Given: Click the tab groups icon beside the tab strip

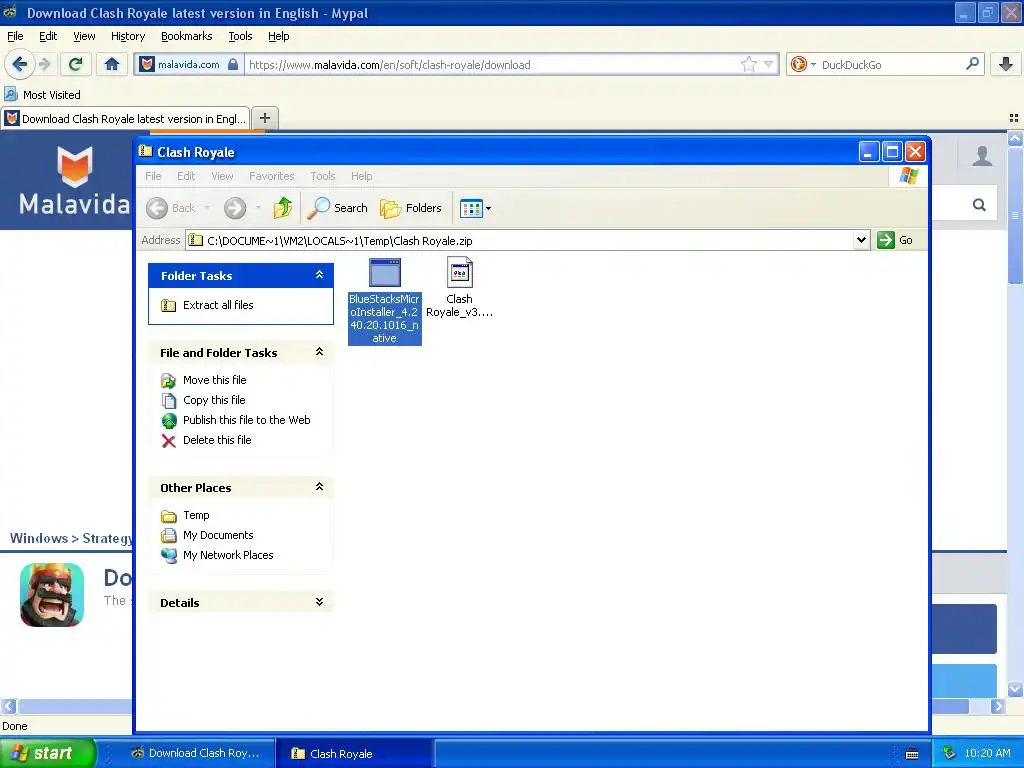Looking at the screenshot, I should tap(1014, 118).
